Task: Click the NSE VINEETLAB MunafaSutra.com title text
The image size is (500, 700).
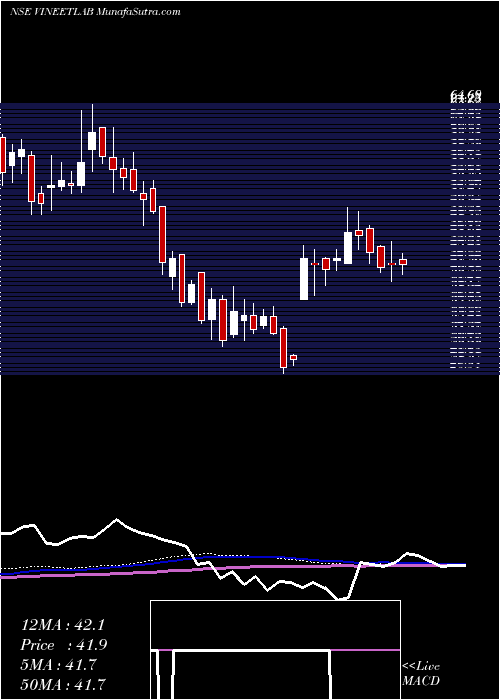Action: click(x=95, y=12)
